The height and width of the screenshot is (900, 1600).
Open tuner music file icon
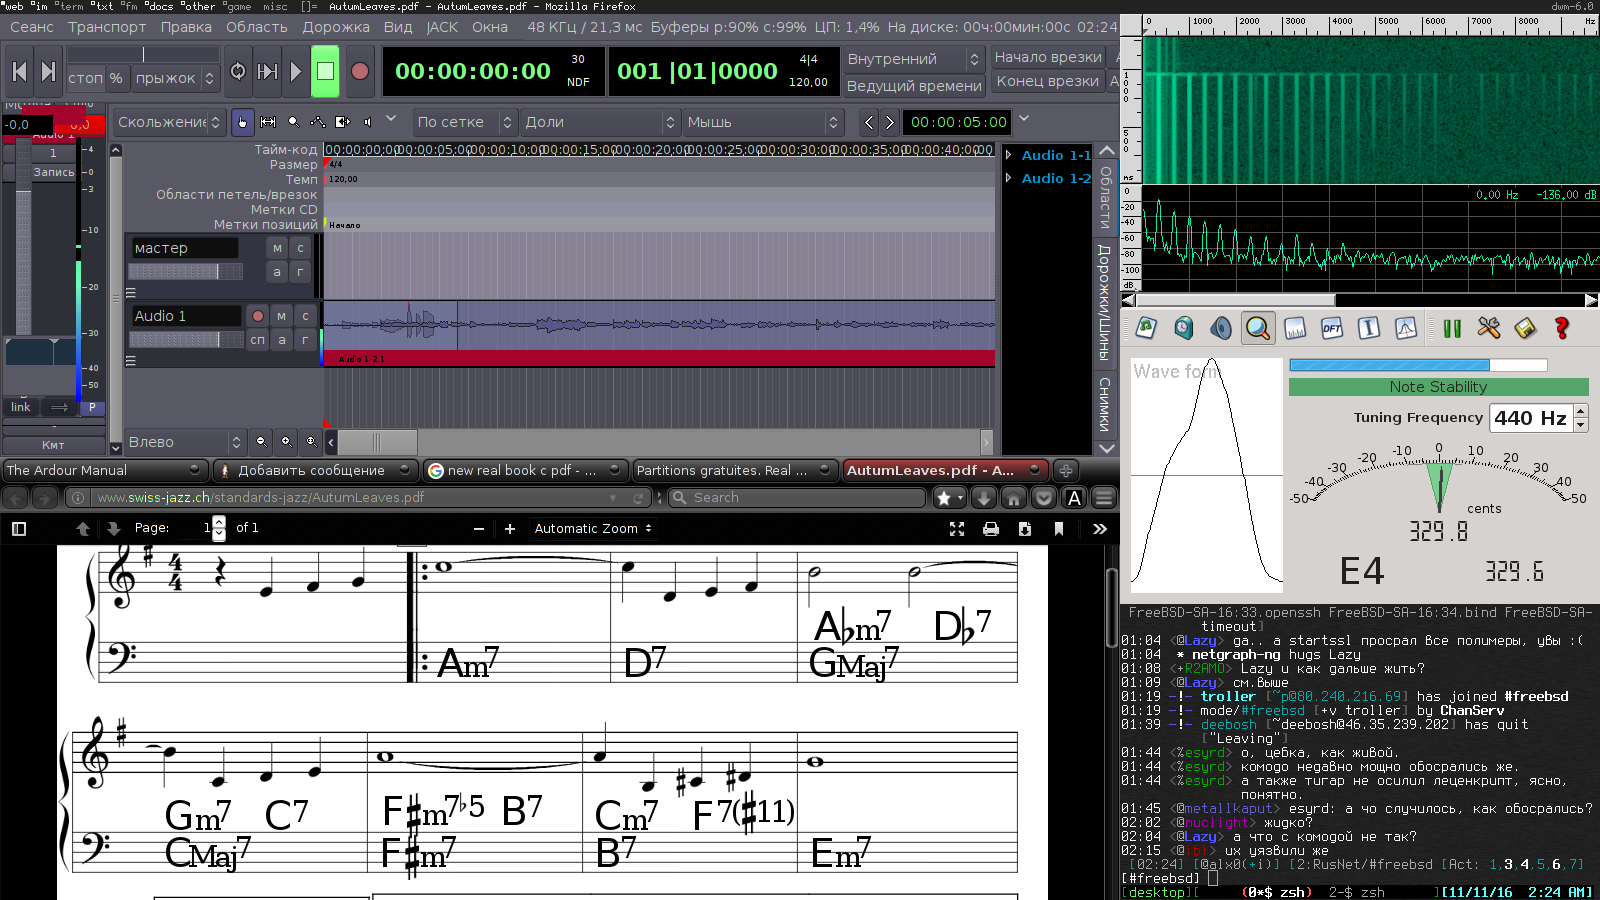(x=1147, y=327)
